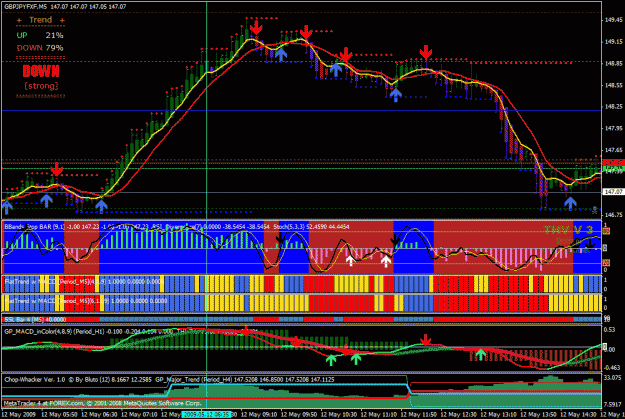Click the 33.075 Chop-Whacker scale value
The image size is (625, 419).
click(x=613, y=377)
